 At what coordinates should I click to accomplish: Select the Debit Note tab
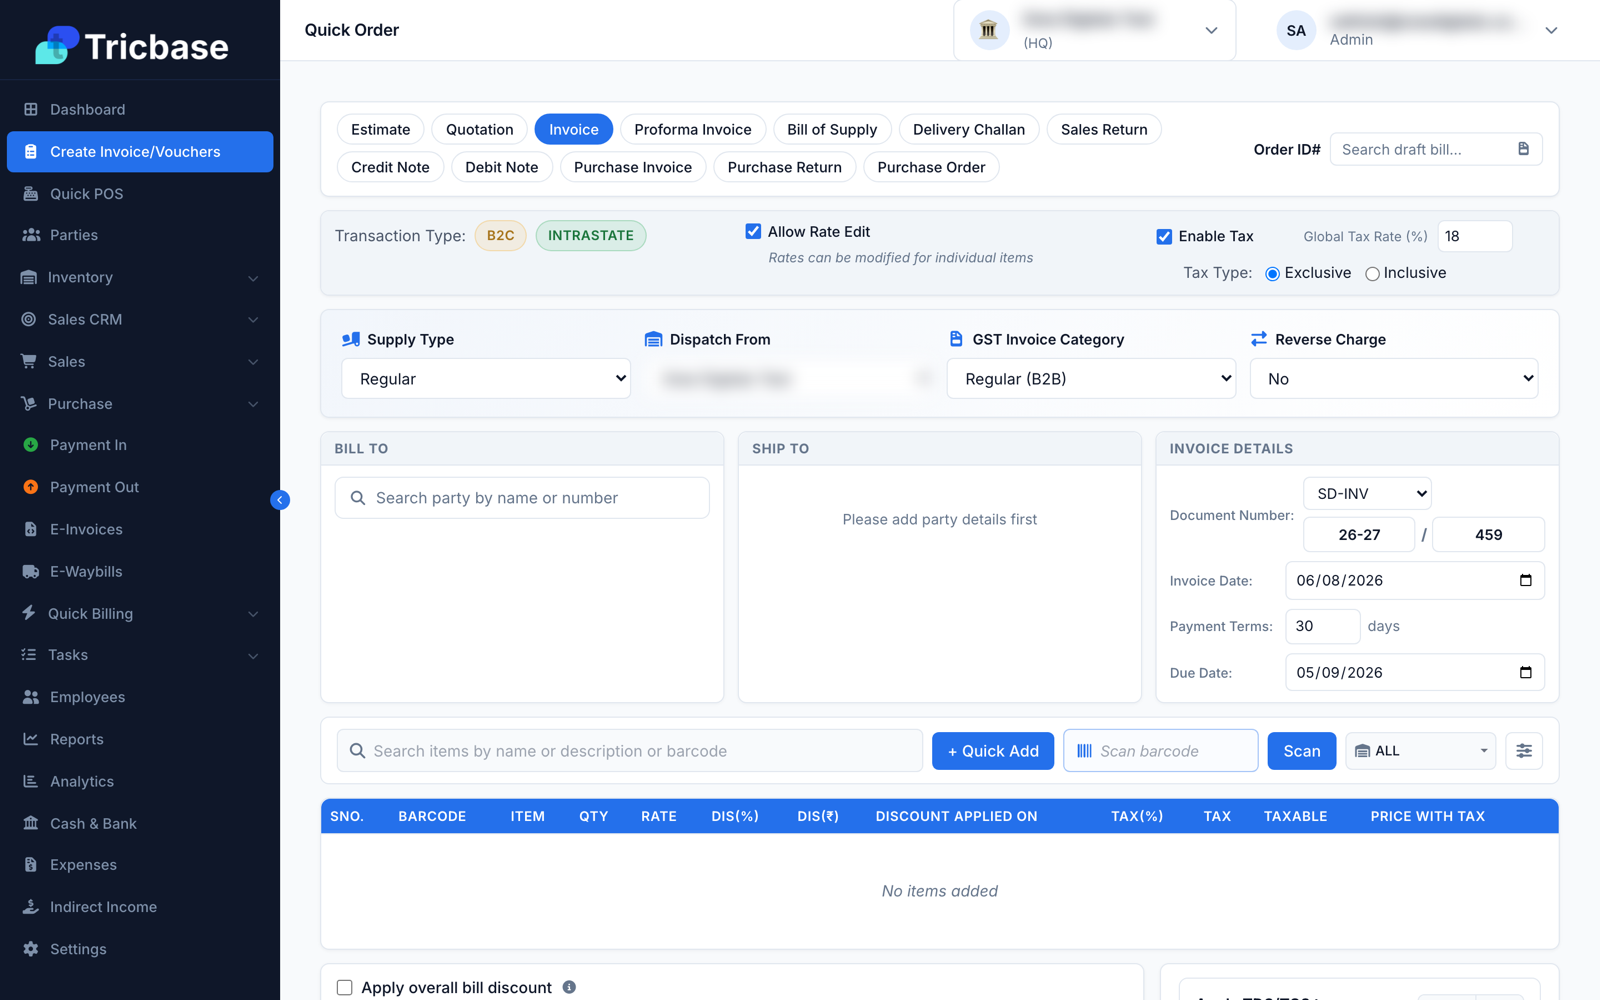tap(502, 167)
